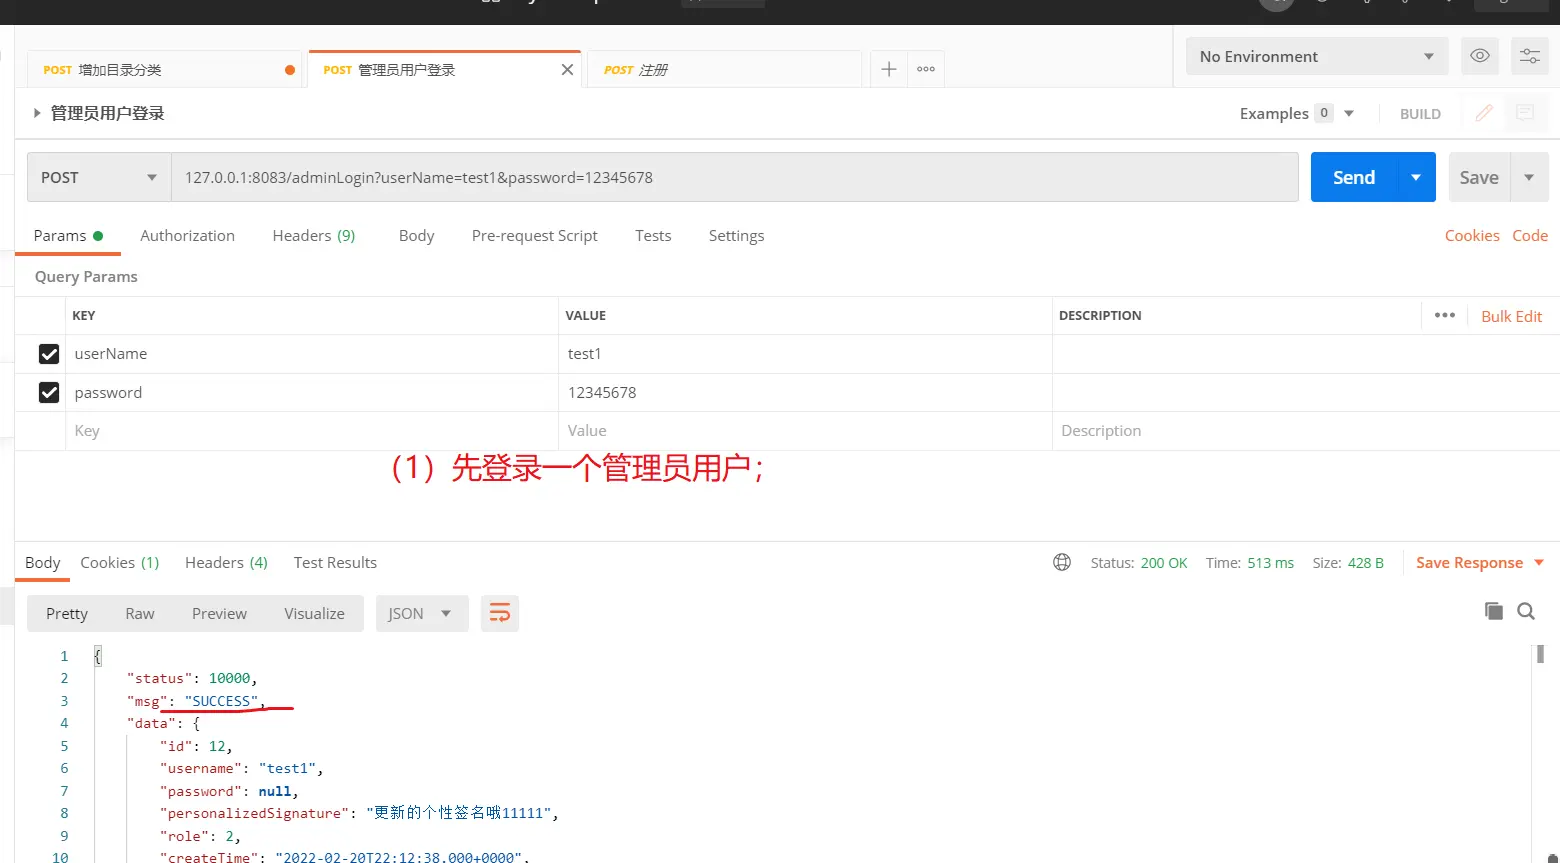Open the JSON format dropdown
This screenshot has height=863, width=1560.
tap(421, 613)
